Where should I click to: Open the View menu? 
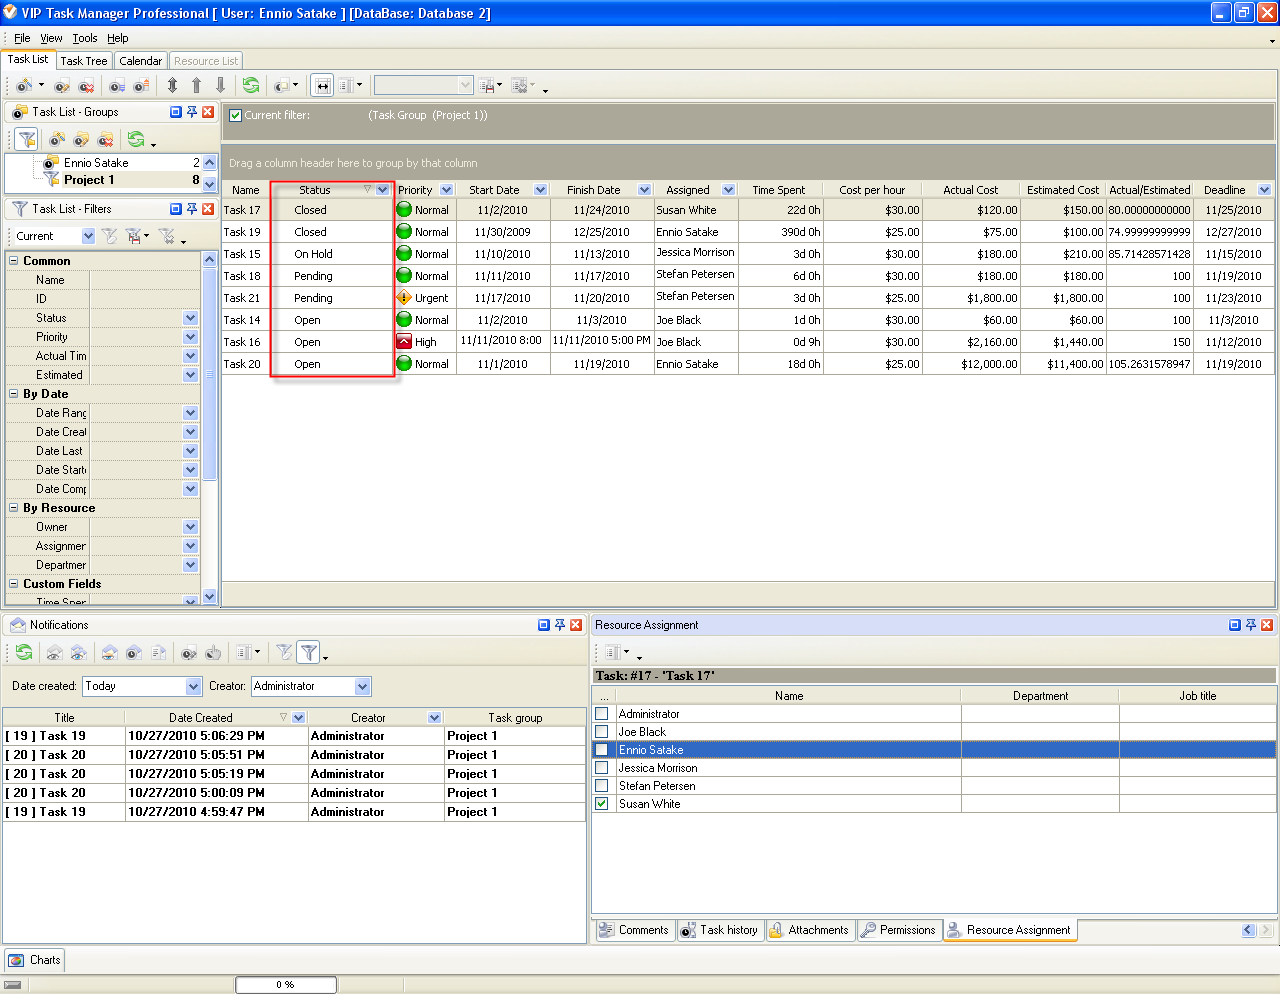(x=51, y=38)
